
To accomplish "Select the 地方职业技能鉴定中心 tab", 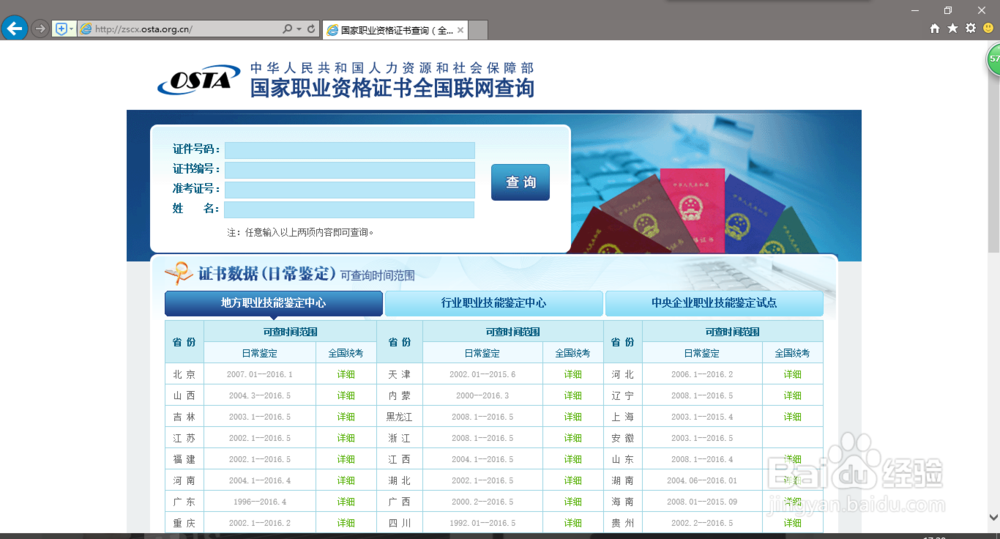I will tap(274, 303).
